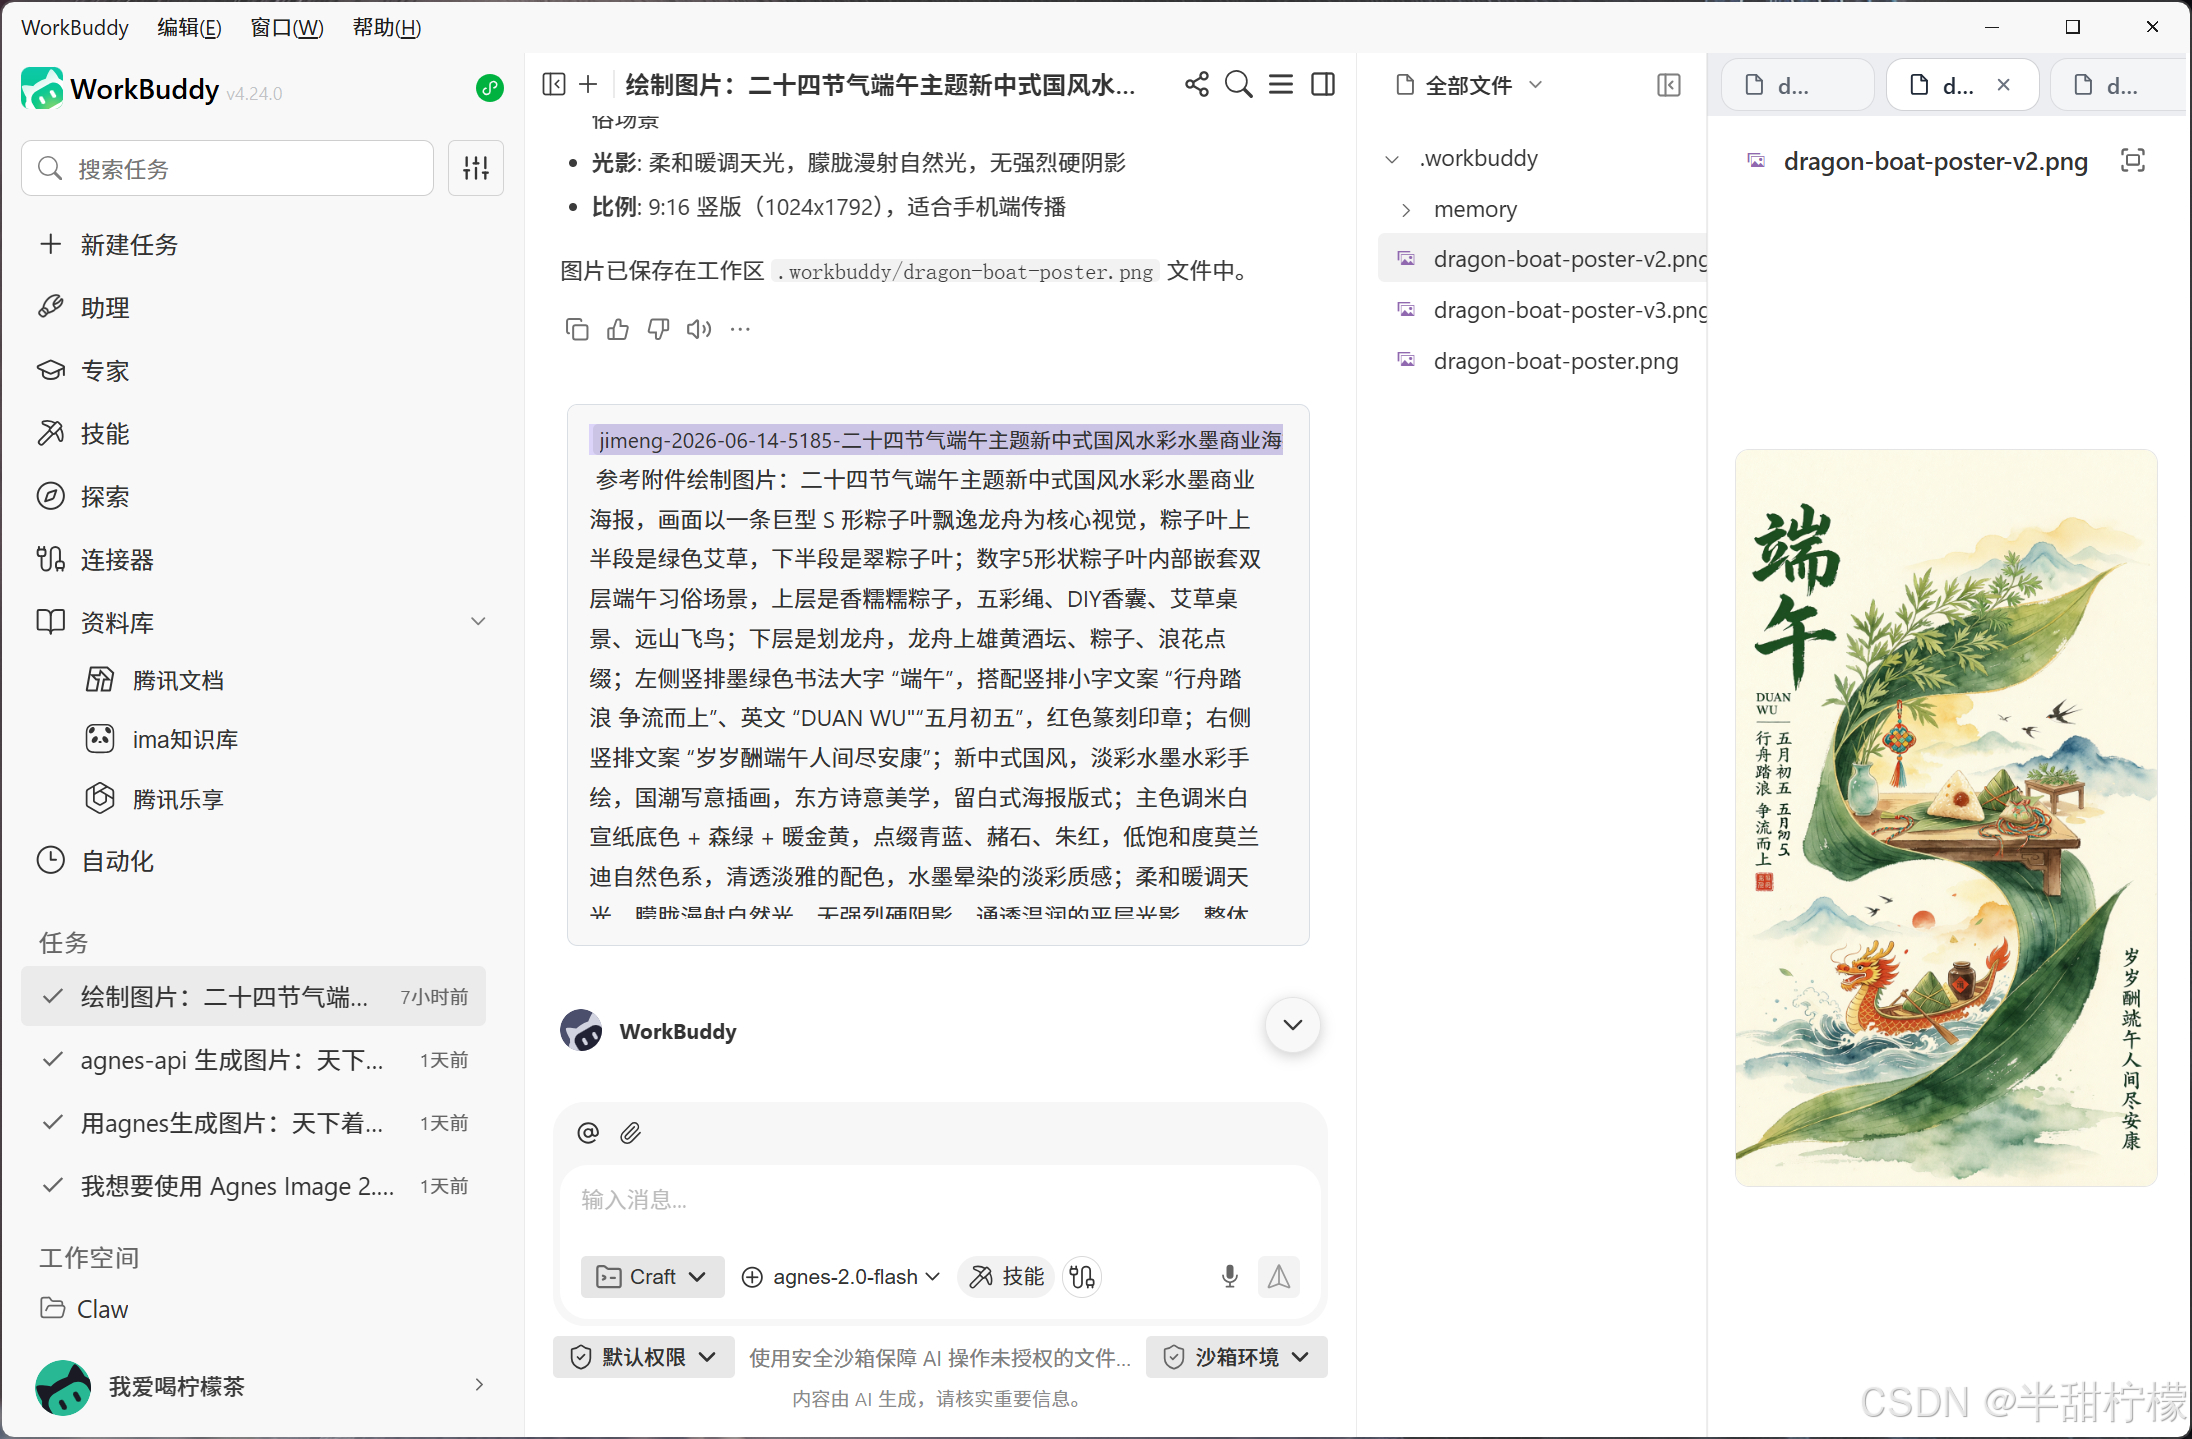This screenshot has height=1439, width=2192.
Task: Start a new chat with plus icon
Action: [x=589, y=84]
